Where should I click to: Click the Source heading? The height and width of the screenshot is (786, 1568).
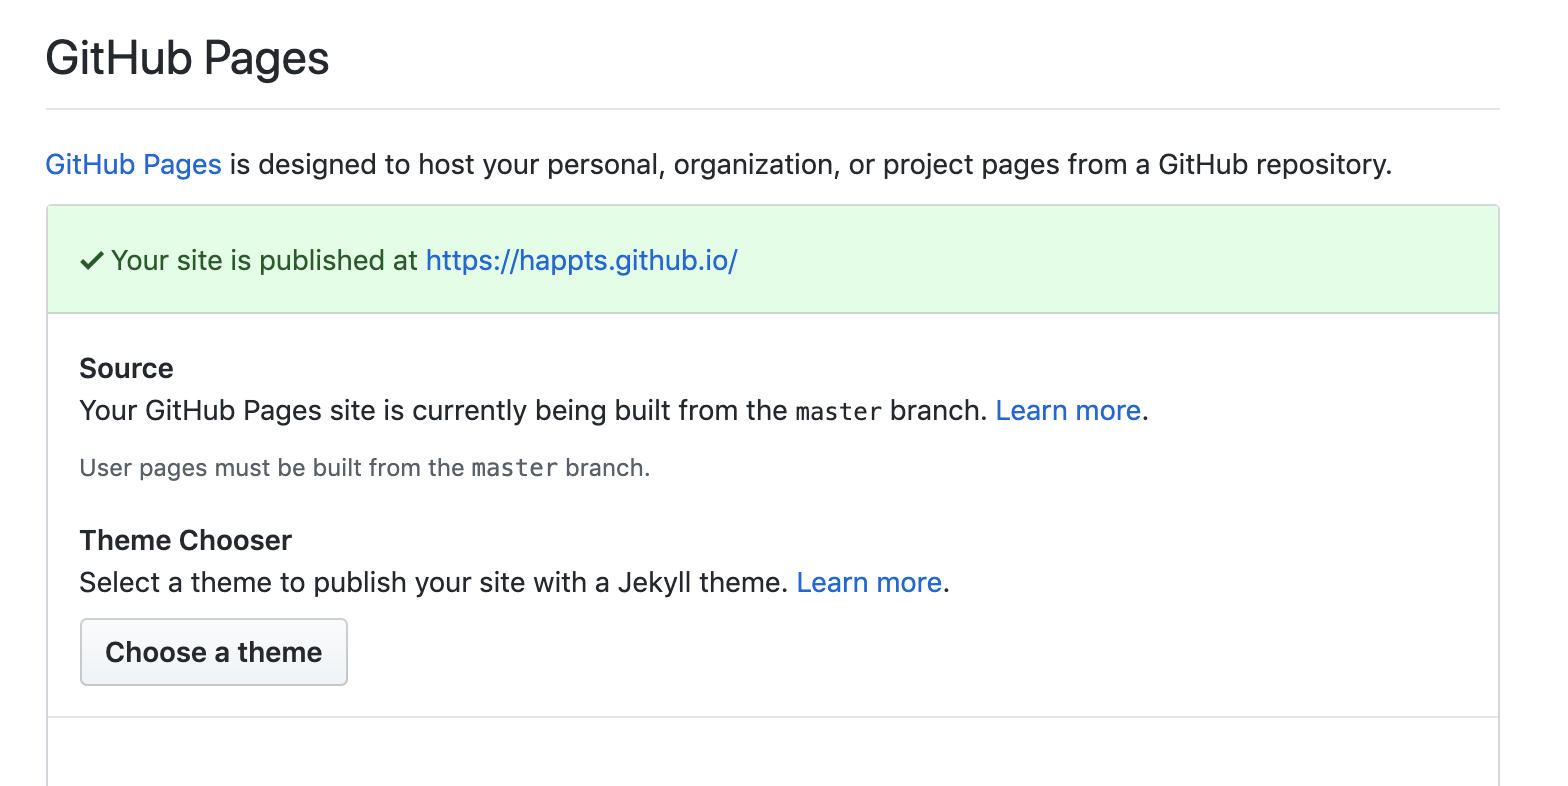point(126,369)
